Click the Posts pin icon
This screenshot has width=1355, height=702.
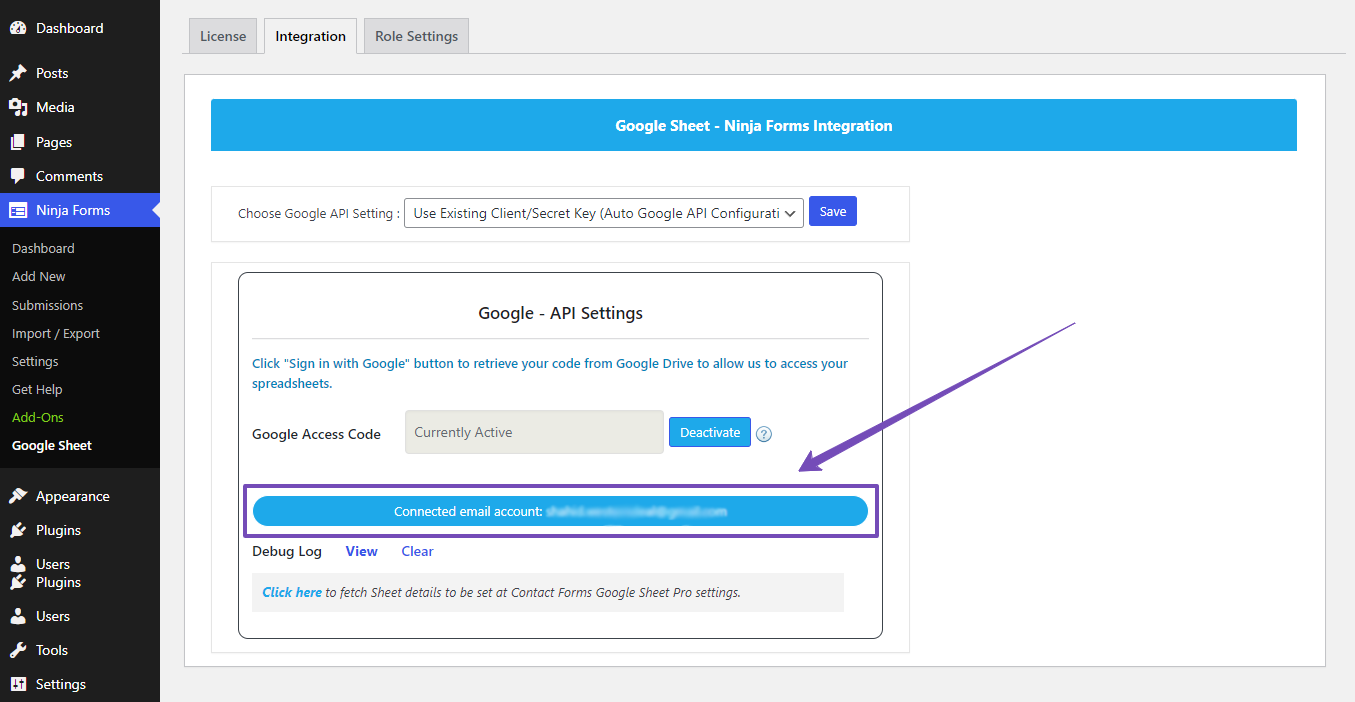click(18, 73)
